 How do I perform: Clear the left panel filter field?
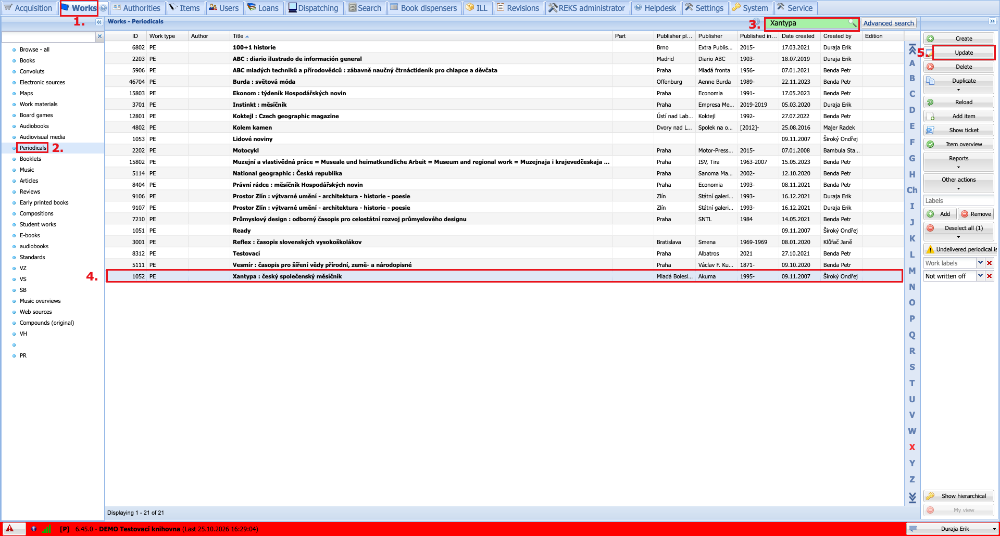click(99, 37)
